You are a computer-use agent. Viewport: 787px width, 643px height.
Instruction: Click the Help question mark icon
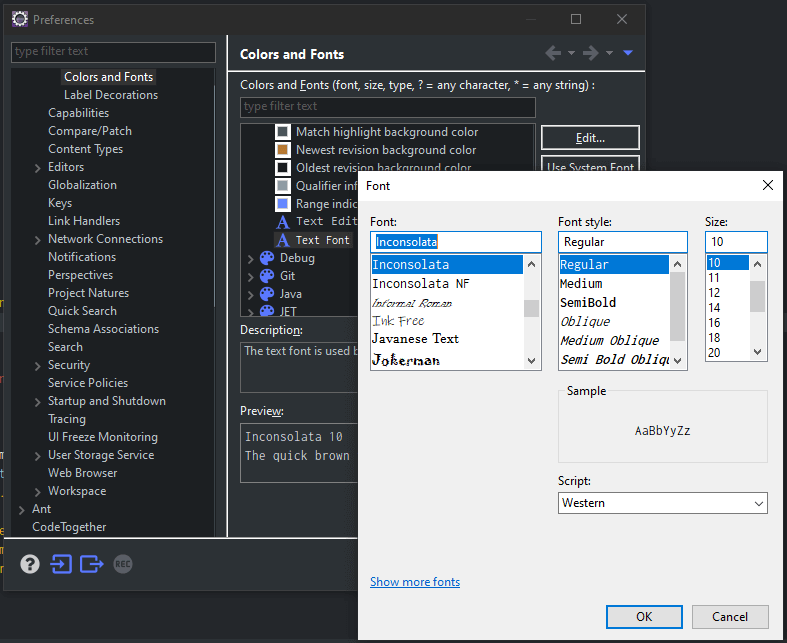click(30, 564)
